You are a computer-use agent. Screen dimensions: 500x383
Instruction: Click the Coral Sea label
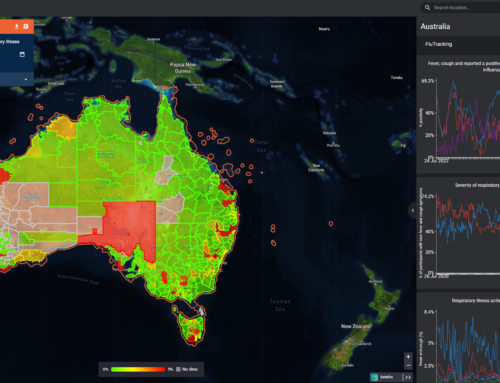262,146
